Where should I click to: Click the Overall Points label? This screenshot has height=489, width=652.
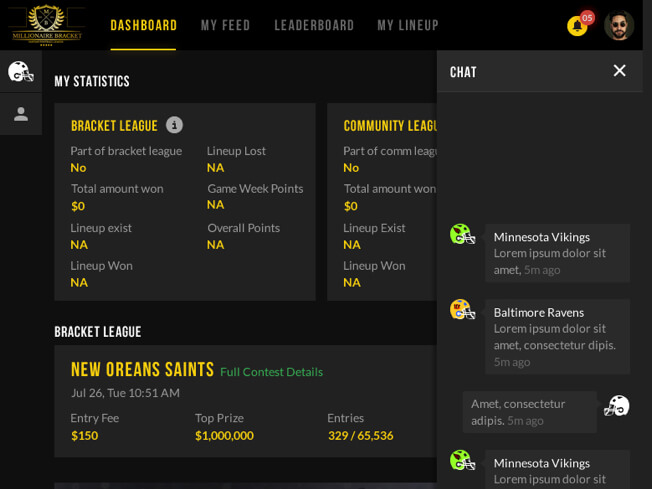tap(243, 228)
